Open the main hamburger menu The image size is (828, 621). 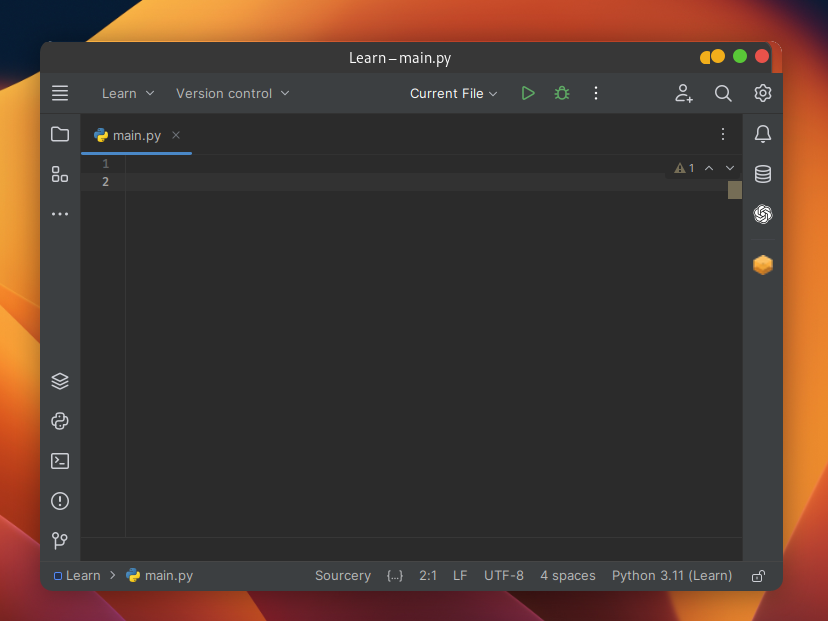(x=60, y=93)
